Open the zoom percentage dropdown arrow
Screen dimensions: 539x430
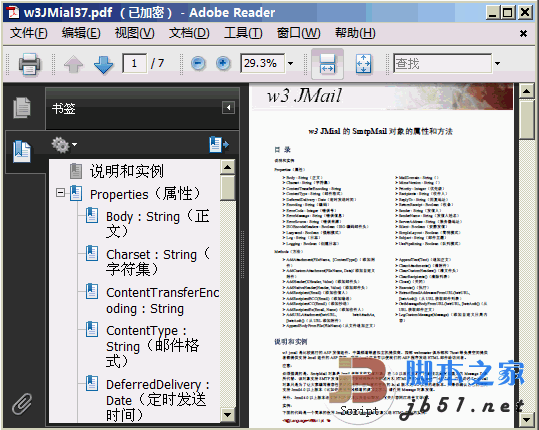(290, 63)
